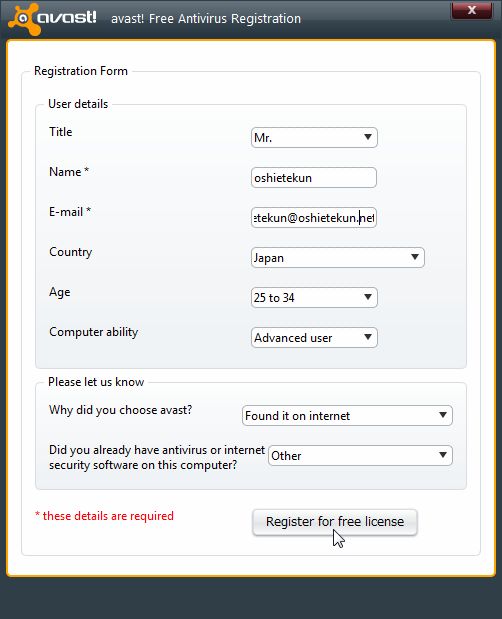
Task: Click the 'these details are required' note
Action: (x=104, y=516)
